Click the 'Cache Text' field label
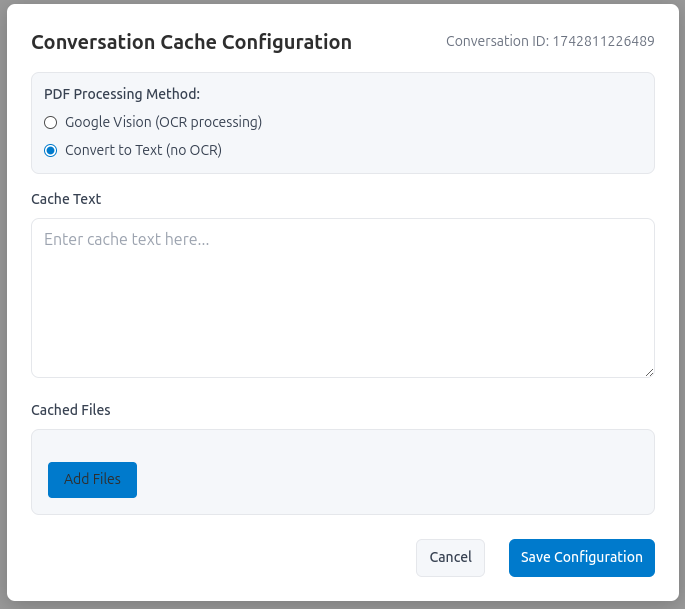685x609 pixels. pyautogui.click(x=66, y=199)
